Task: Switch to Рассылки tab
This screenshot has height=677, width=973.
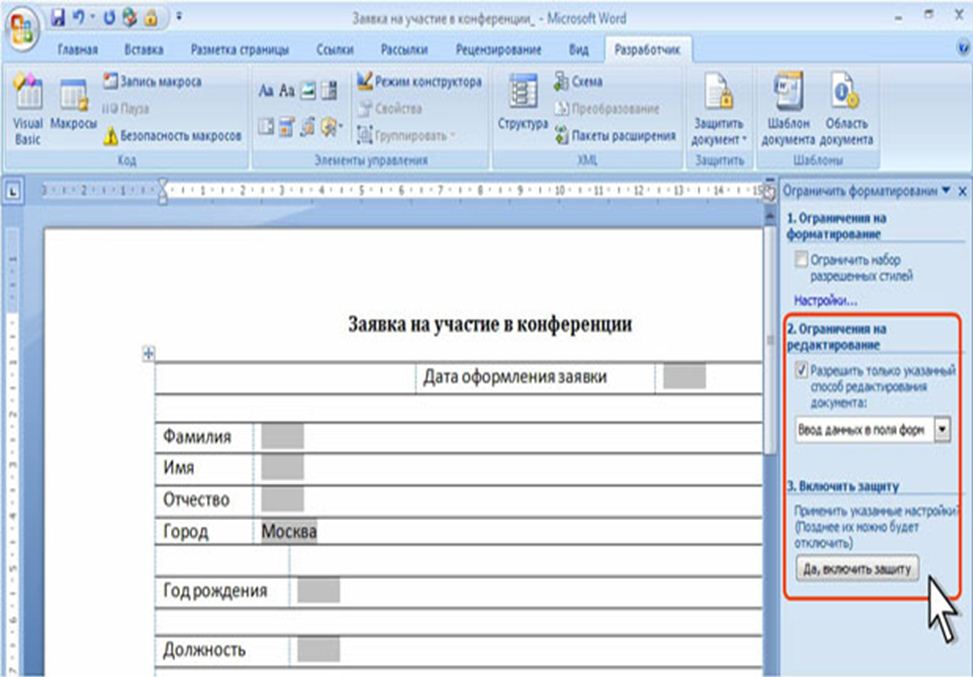Action: [x=404, y=50]
